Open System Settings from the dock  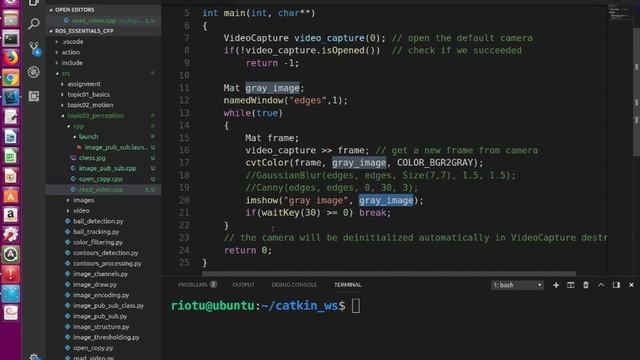(x=11, y=234)
